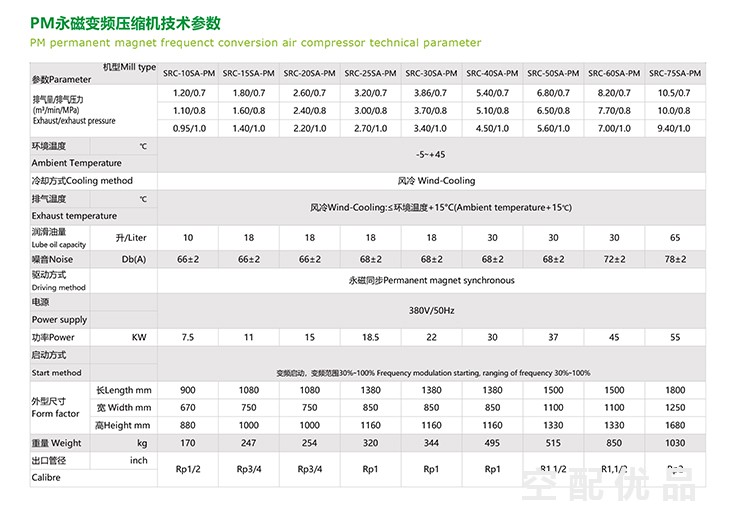
Task: Select the SRC-15SA-PM column header
Action: coord(248,74)
